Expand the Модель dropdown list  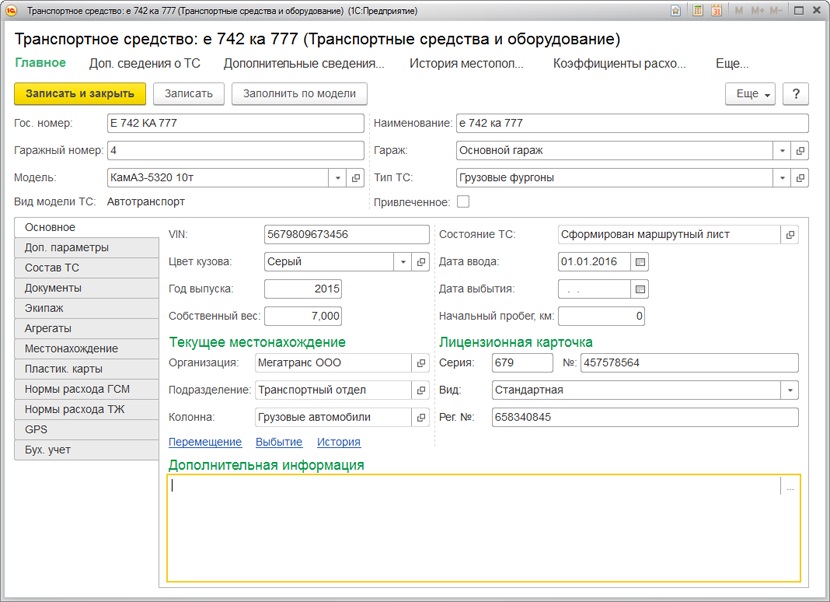pyautogui.click(x=338, y=178)
